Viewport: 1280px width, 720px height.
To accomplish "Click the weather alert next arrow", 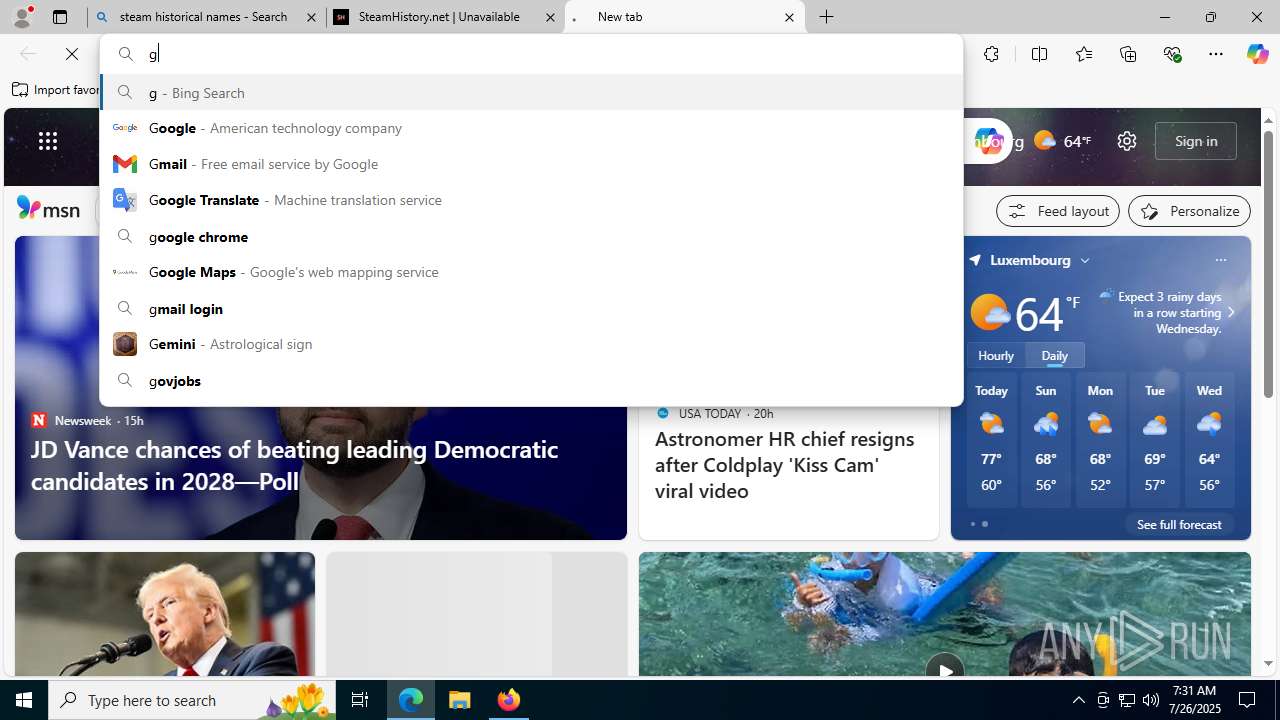I will (x=1231, y=312).
